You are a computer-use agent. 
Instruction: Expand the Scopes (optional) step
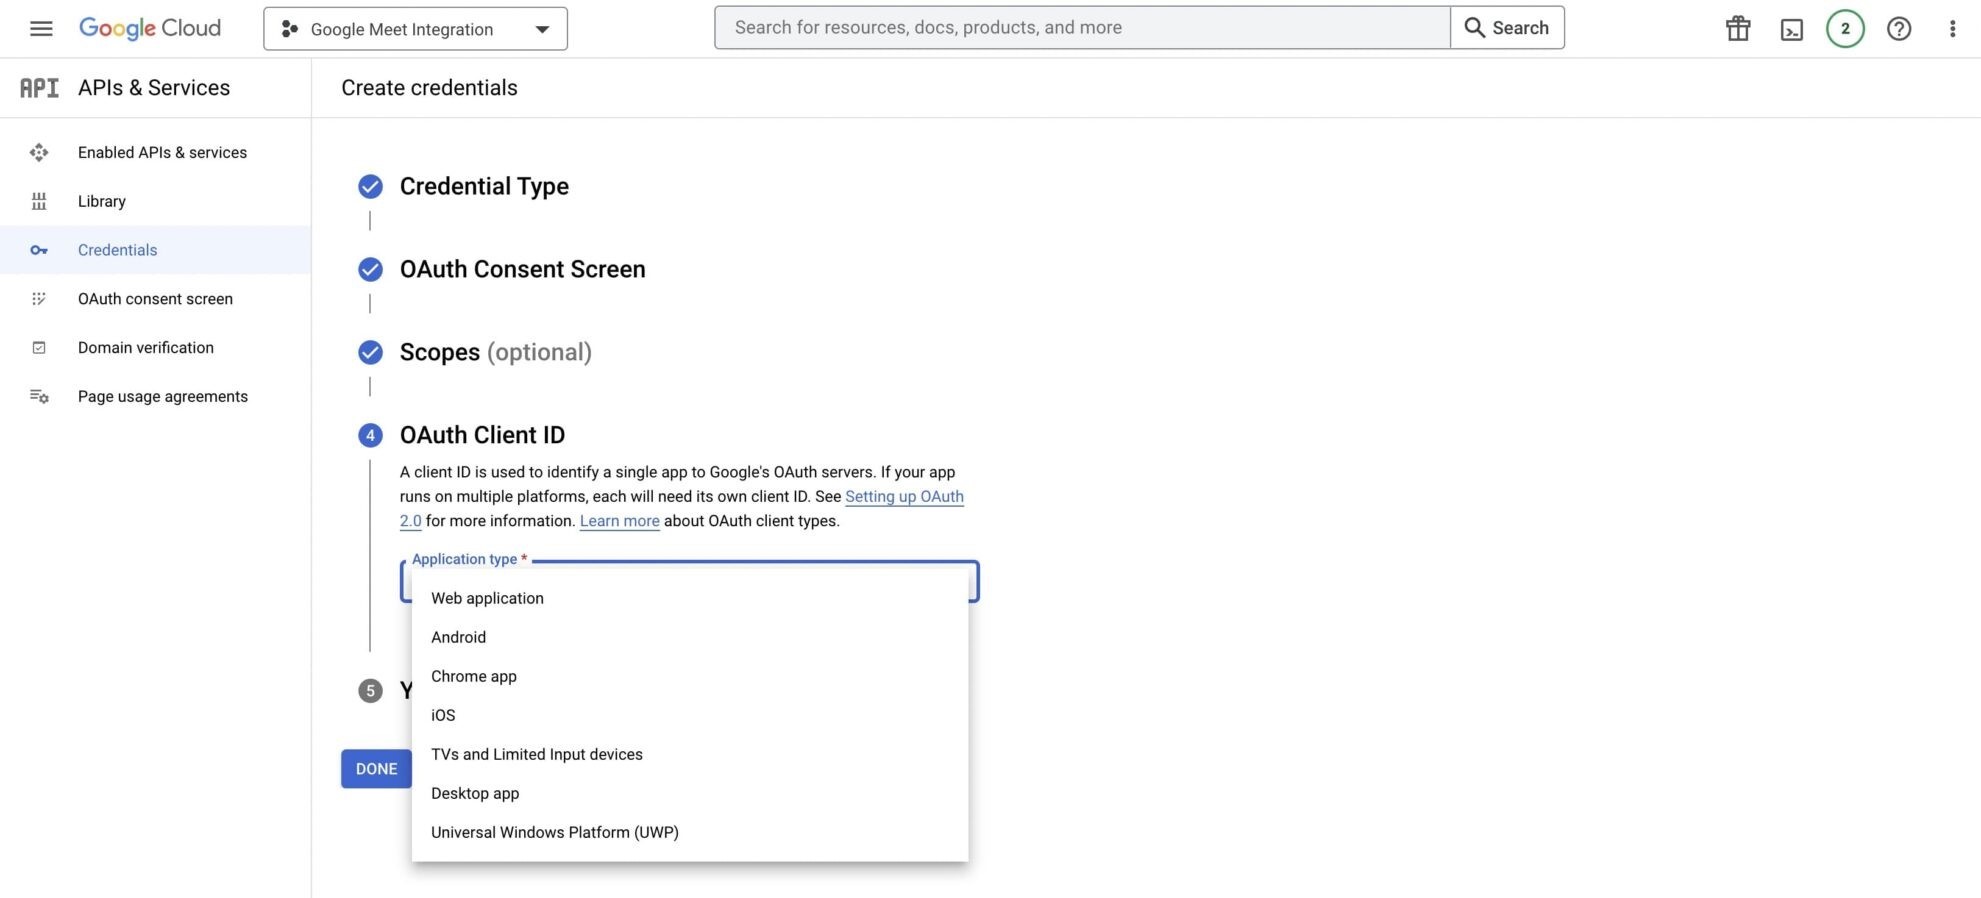(x=495, y=352)
